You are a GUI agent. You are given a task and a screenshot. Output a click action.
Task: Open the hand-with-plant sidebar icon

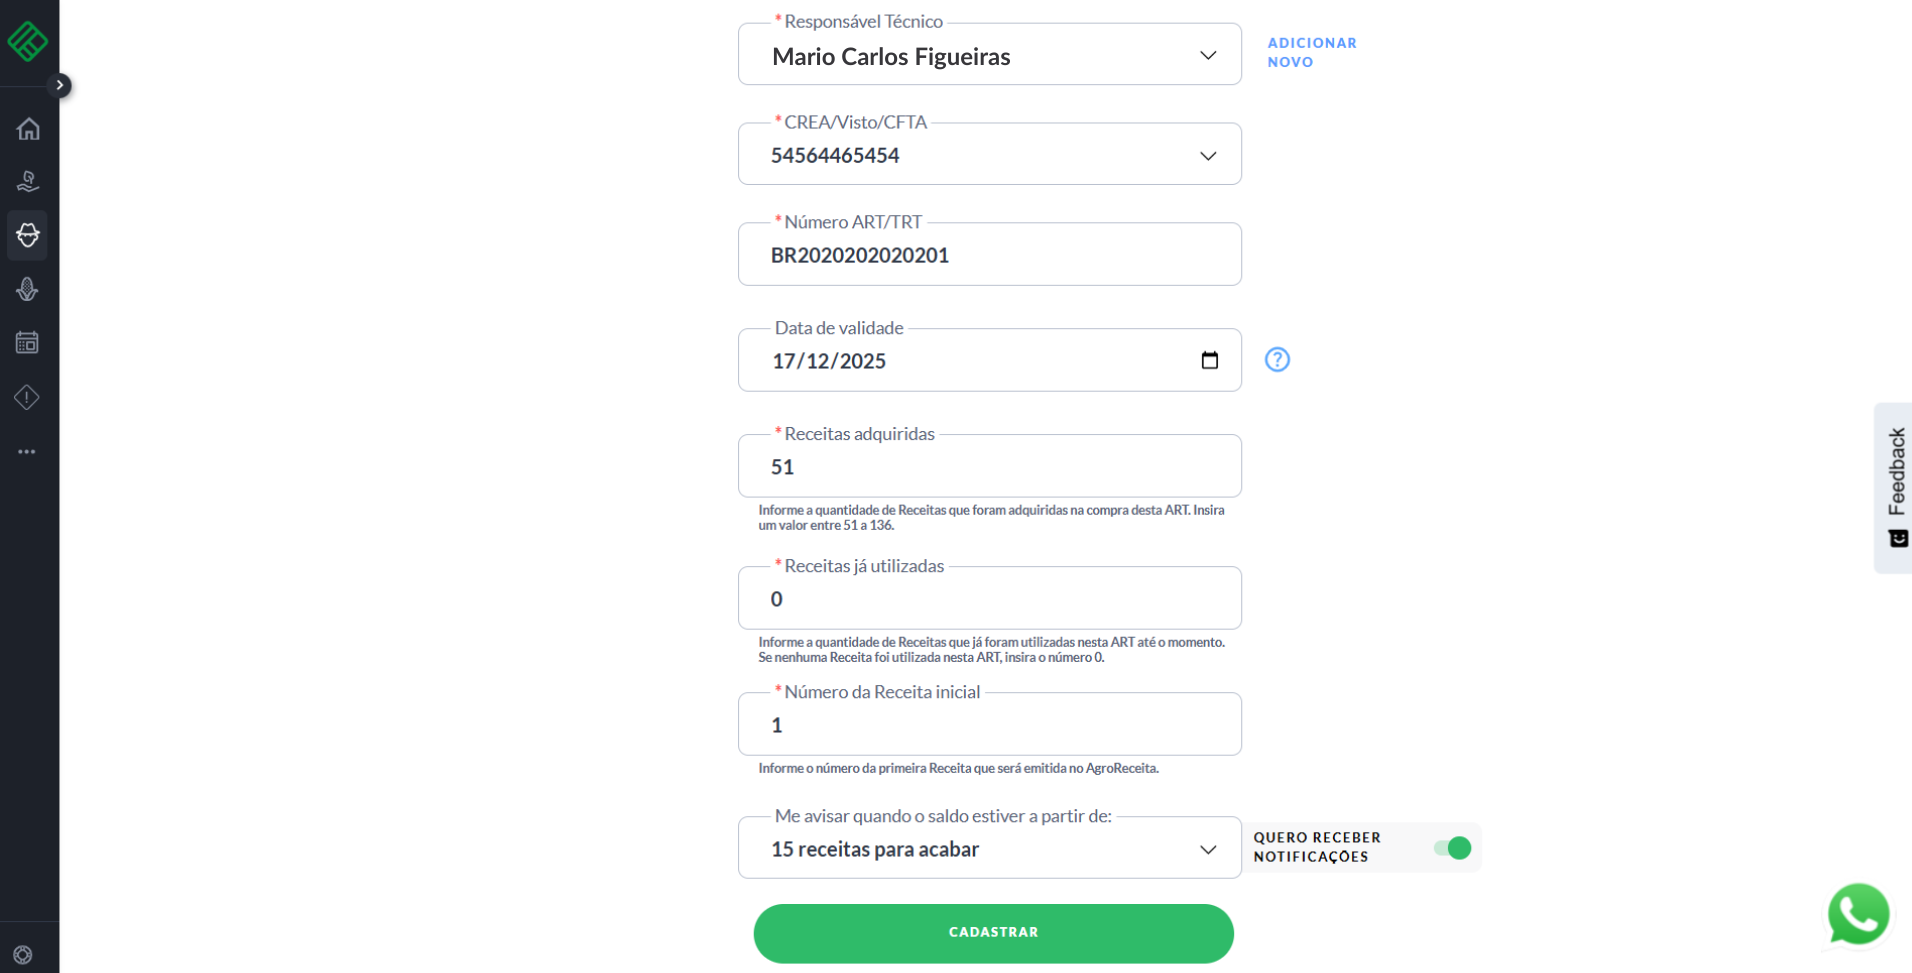coord(28,181)
